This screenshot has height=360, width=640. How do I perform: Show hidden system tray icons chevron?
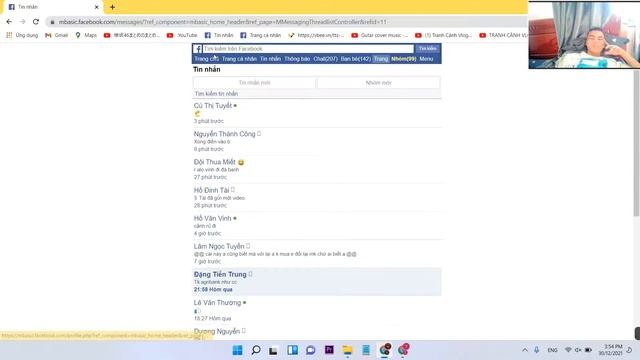(x=525, y=350)
